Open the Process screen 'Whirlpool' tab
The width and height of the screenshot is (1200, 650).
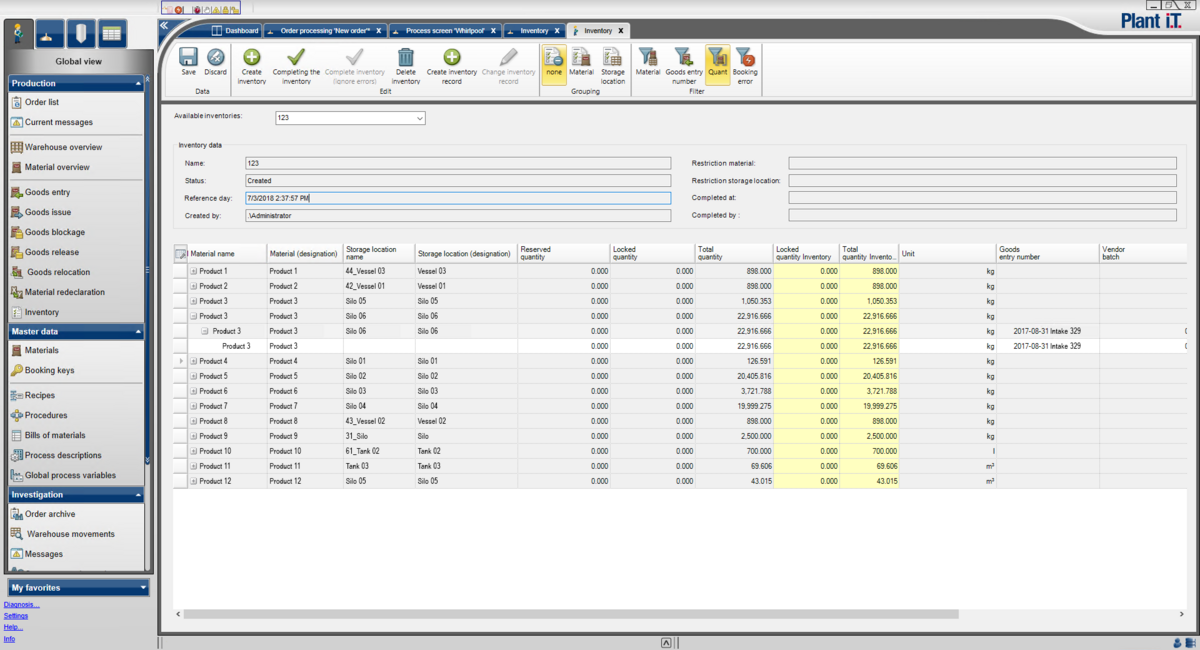coord(445,31)
